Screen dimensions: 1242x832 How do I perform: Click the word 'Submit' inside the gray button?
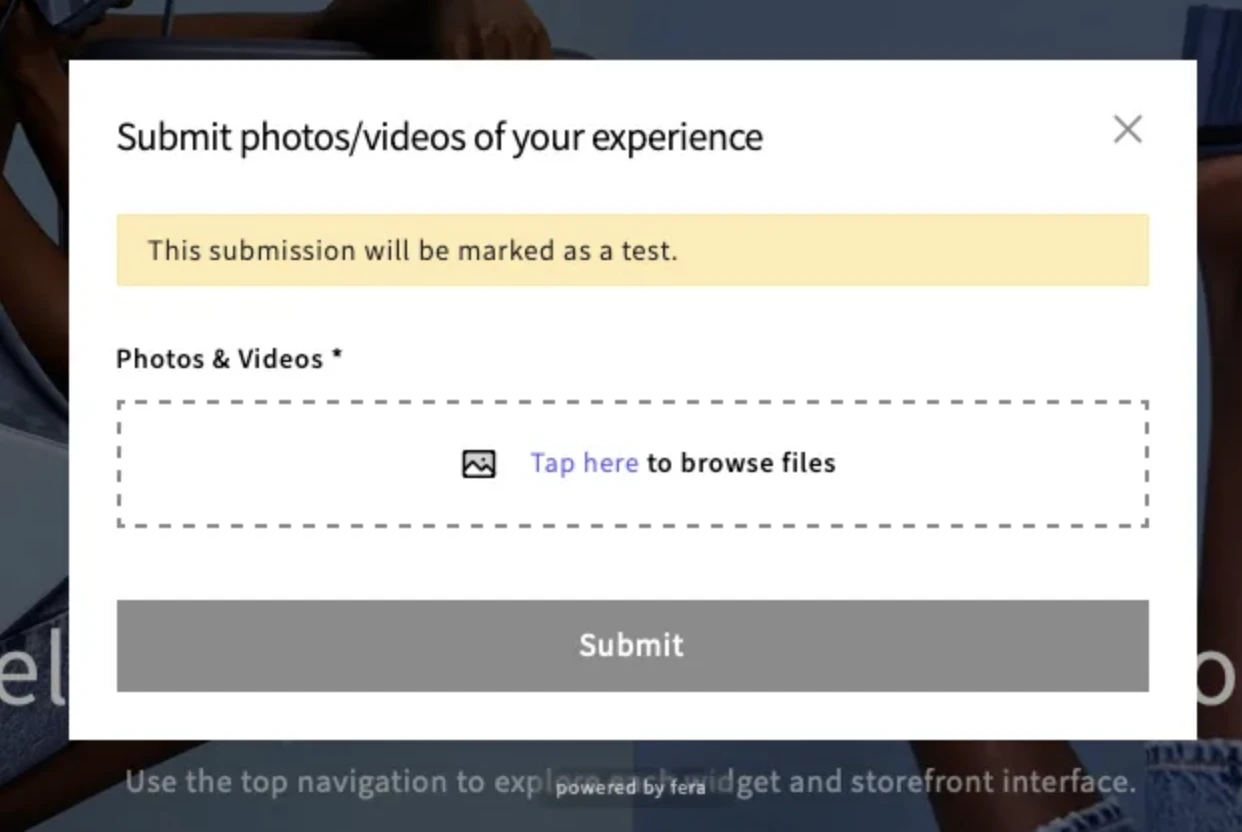(x=632, y=645)
